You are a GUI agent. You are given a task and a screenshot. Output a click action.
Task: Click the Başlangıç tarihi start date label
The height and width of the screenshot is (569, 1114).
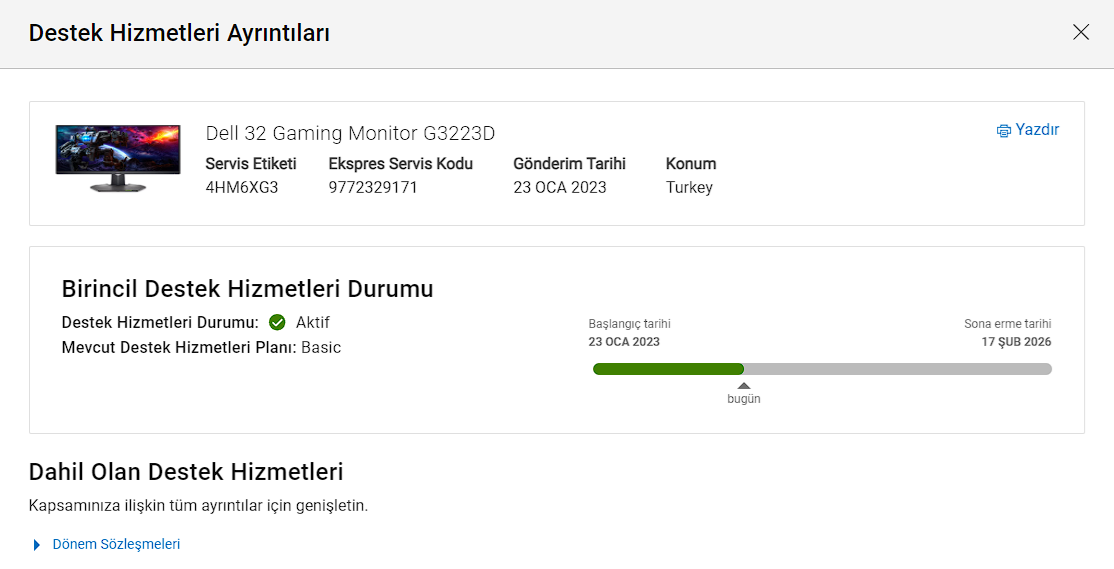point(629,324)
